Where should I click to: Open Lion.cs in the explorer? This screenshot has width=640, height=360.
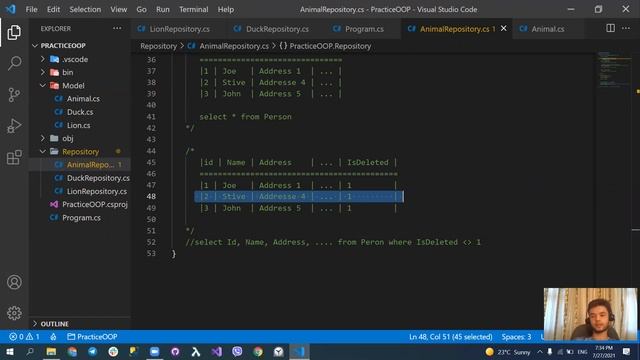(x=79, y=125)
